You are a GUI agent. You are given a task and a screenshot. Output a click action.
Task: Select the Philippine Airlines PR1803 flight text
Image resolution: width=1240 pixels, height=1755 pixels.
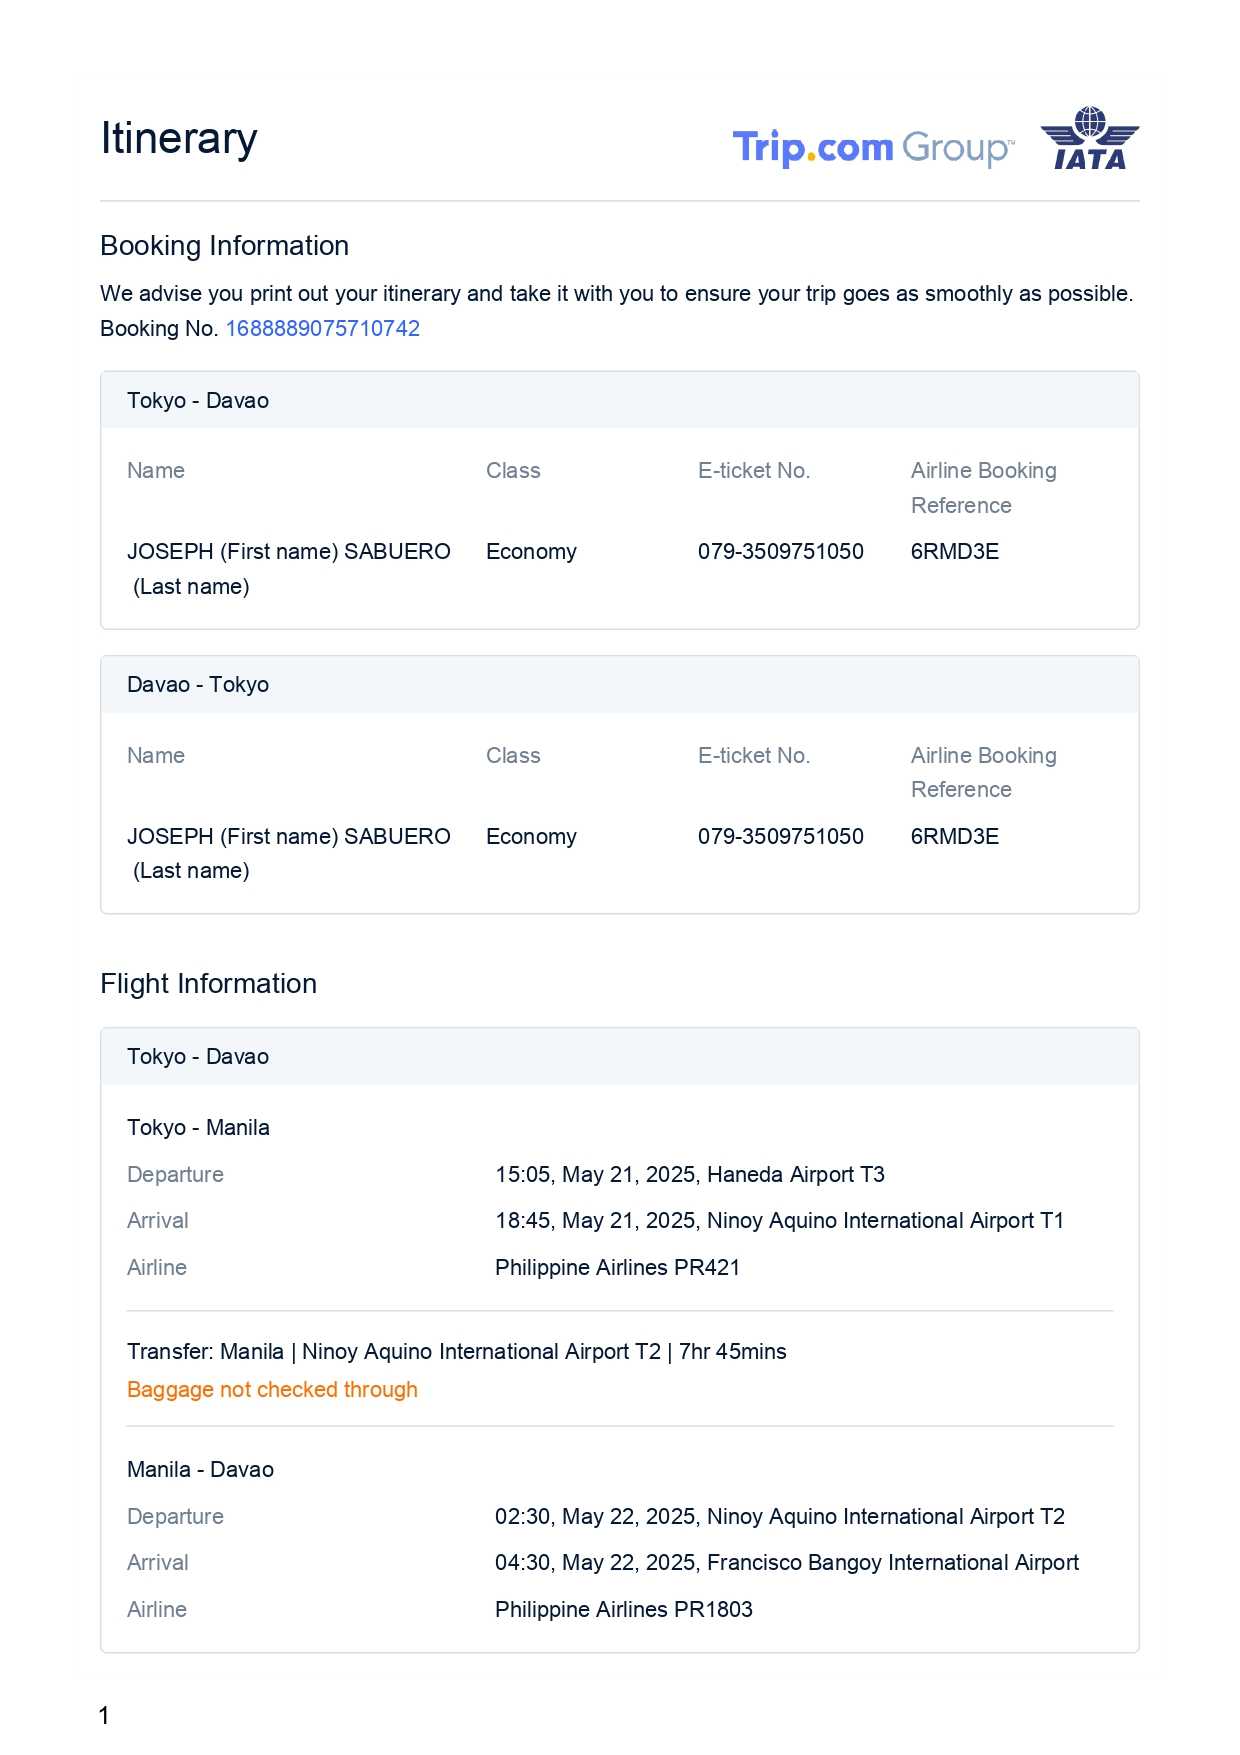click(623, 1610)
